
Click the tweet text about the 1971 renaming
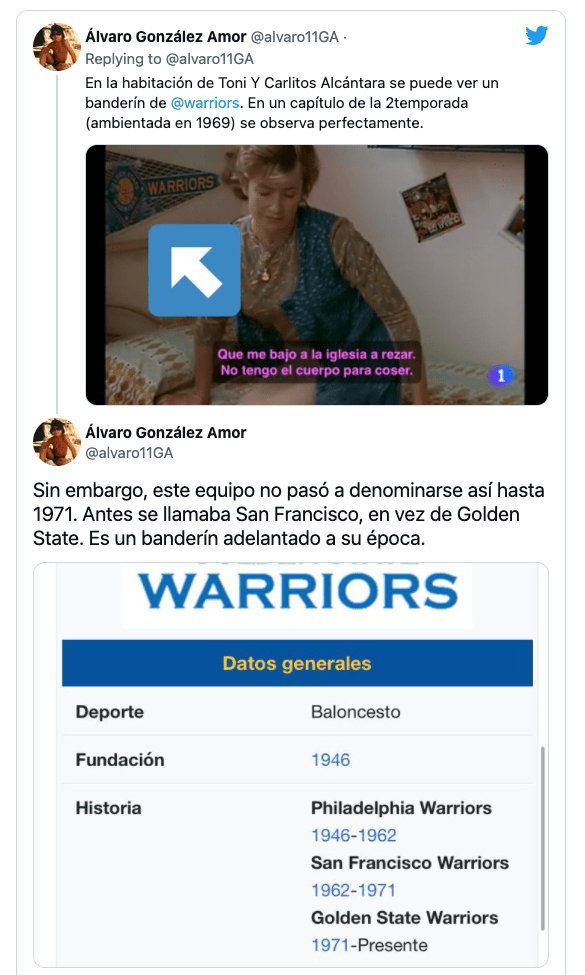[289, 514]
